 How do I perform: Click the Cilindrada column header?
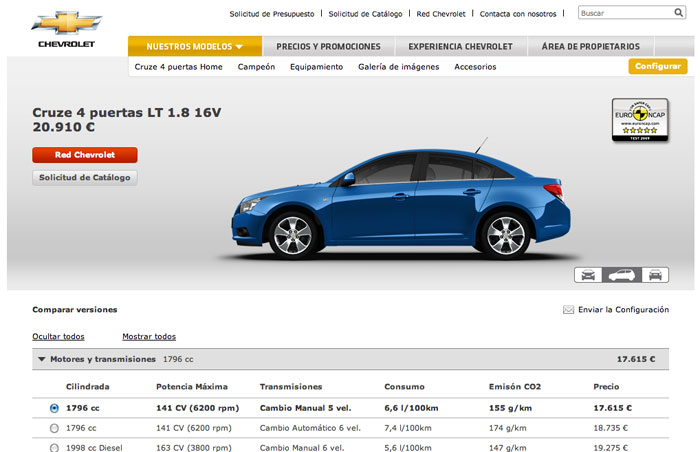pos(88,387)
